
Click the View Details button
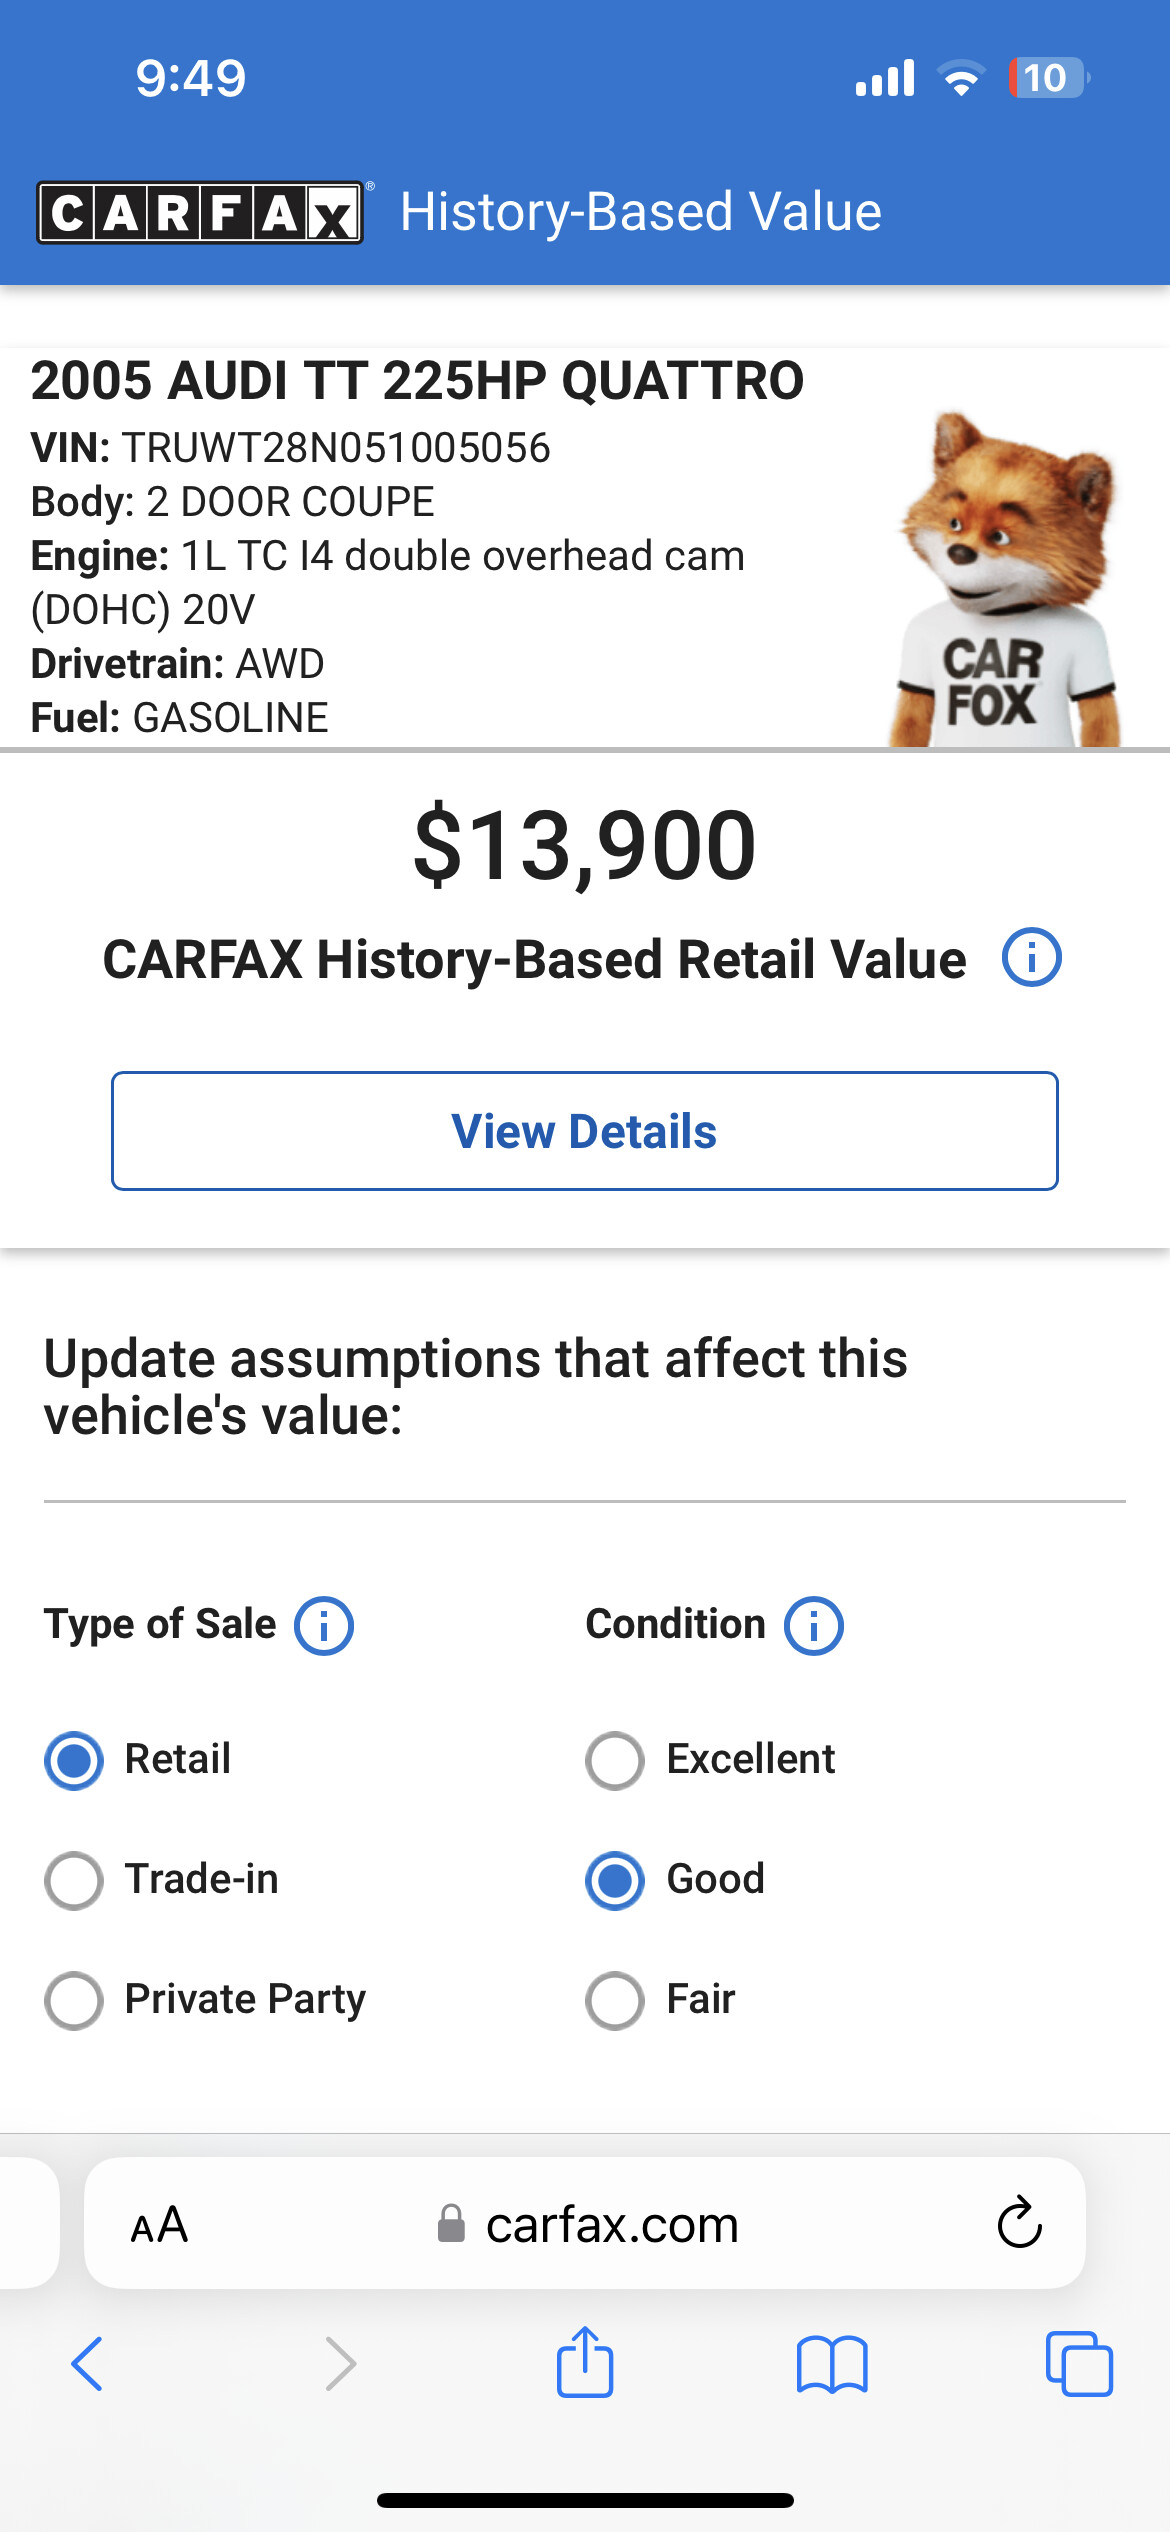tap(585, 1131)
